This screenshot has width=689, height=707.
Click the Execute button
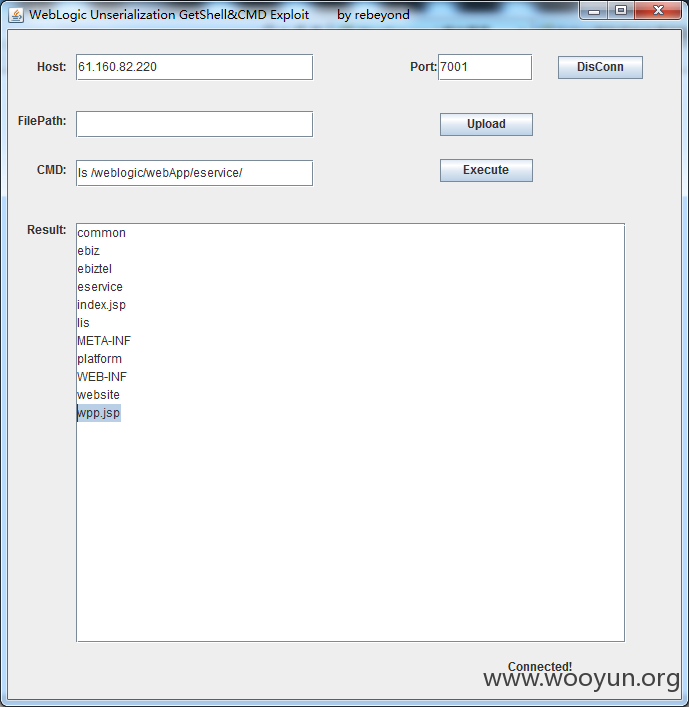pos(486,170)
